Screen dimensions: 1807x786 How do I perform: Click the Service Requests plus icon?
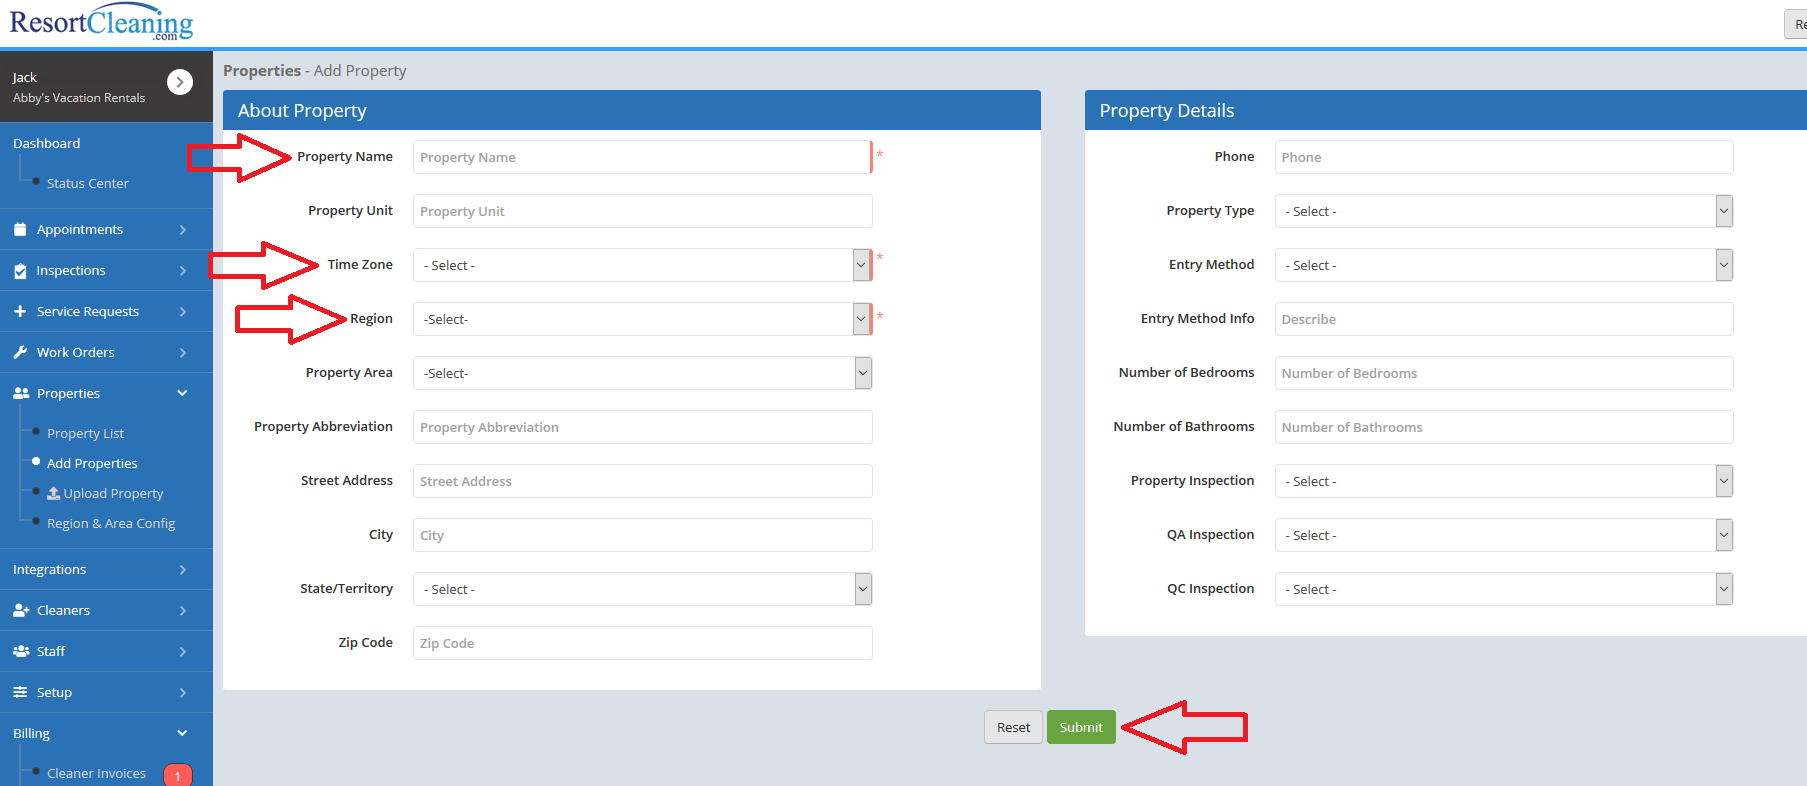coord(20,312)
